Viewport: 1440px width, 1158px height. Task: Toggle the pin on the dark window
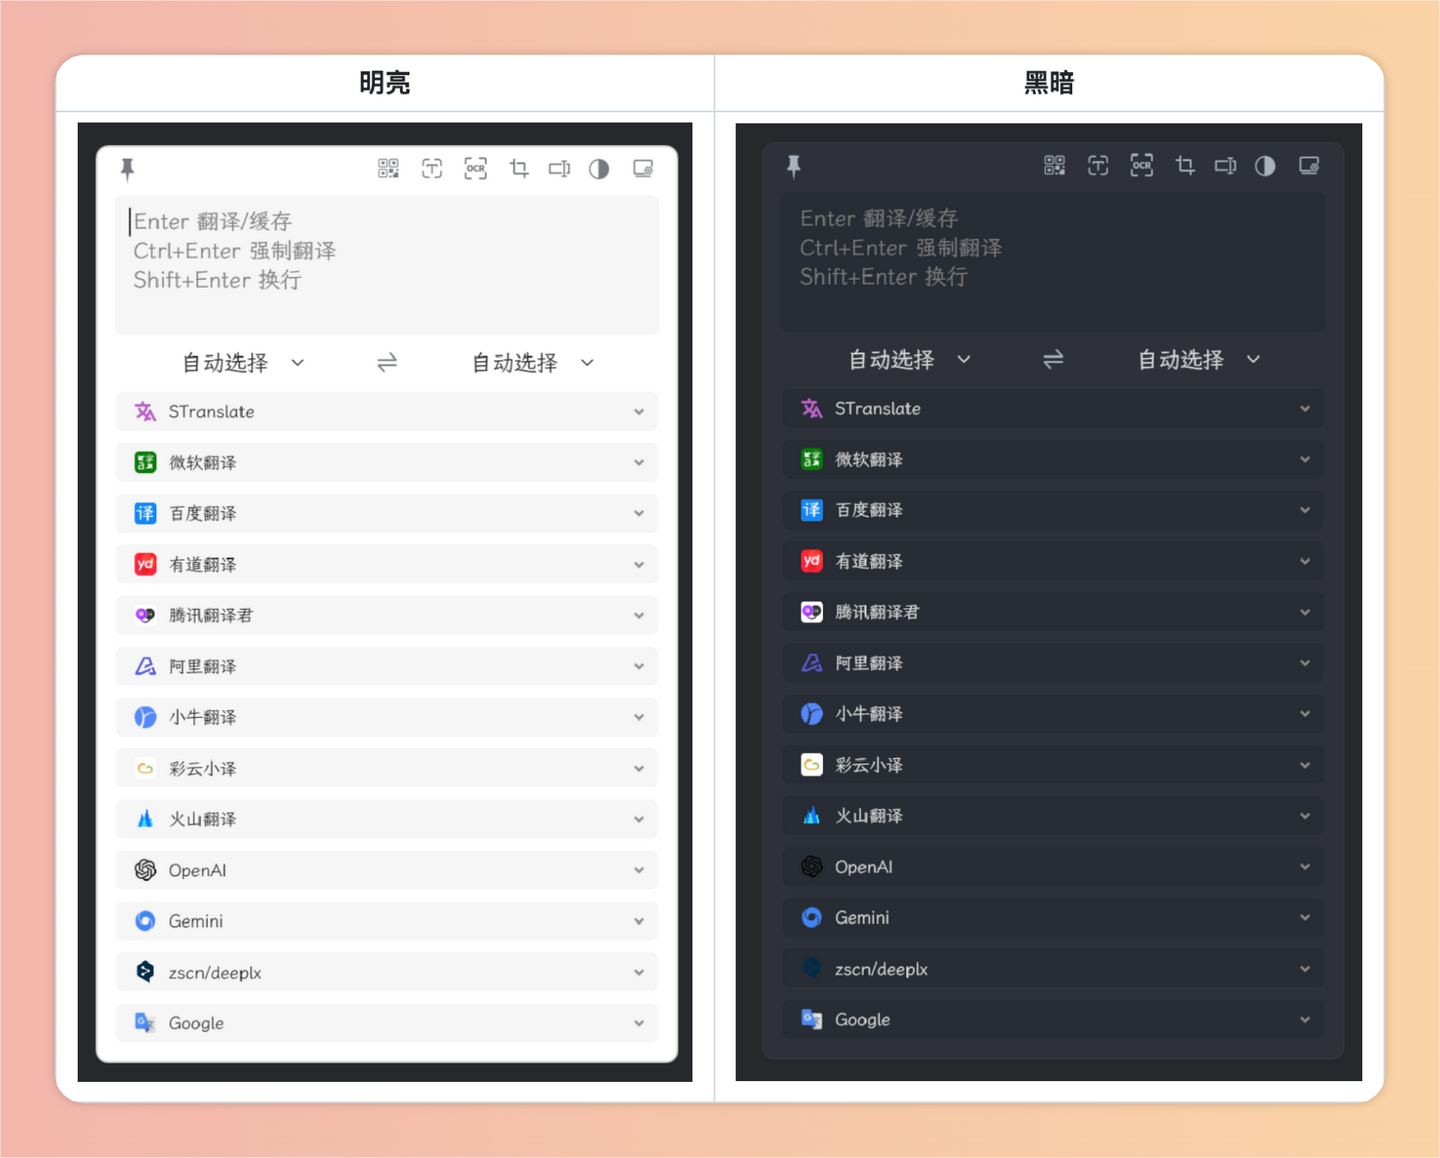(x=794, y=166)
